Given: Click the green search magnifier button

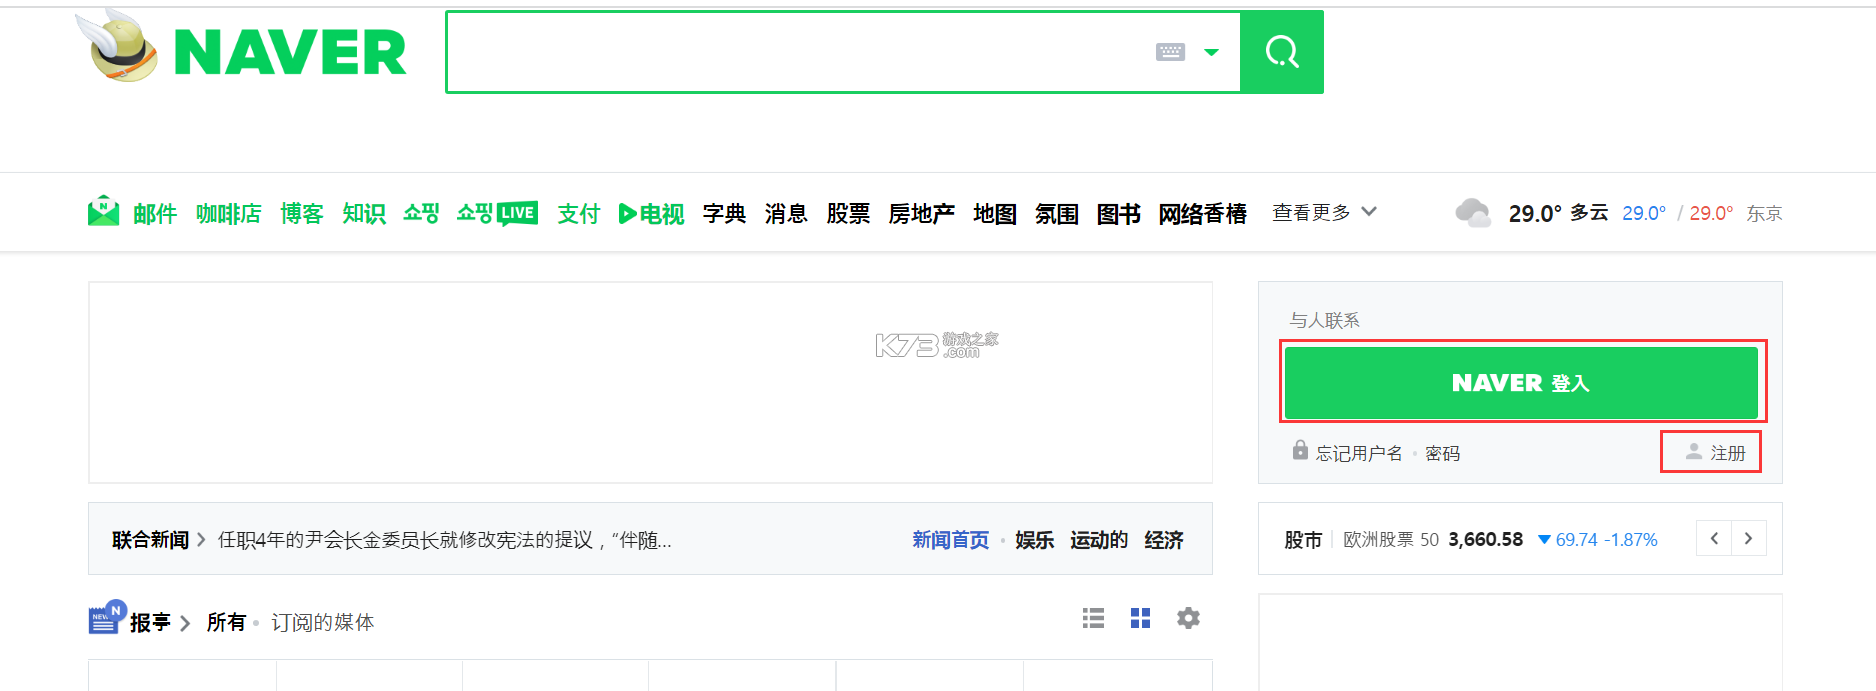Looking at the screenshot, I should [x=1281, y=52].
